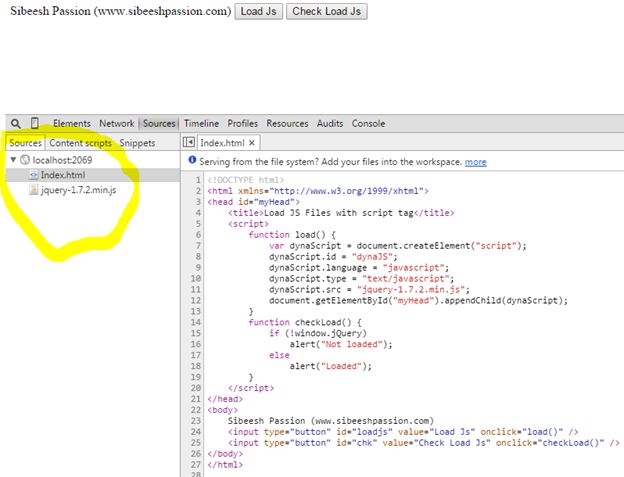The height and width of the screenshot is (477, 624).
Task: Click the Index.html file icon in tree
Action: (x=33, y=175)
